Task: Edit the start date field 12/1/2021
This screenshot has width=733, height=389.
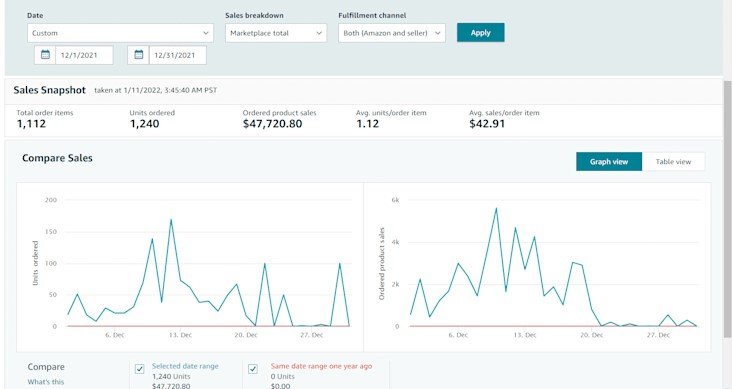Action: point(84,55)
